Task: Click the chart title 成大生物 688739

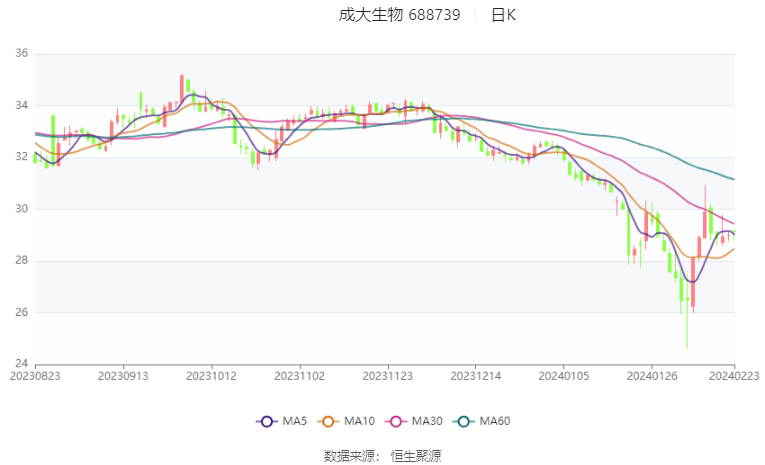Action: pos(400,15)
